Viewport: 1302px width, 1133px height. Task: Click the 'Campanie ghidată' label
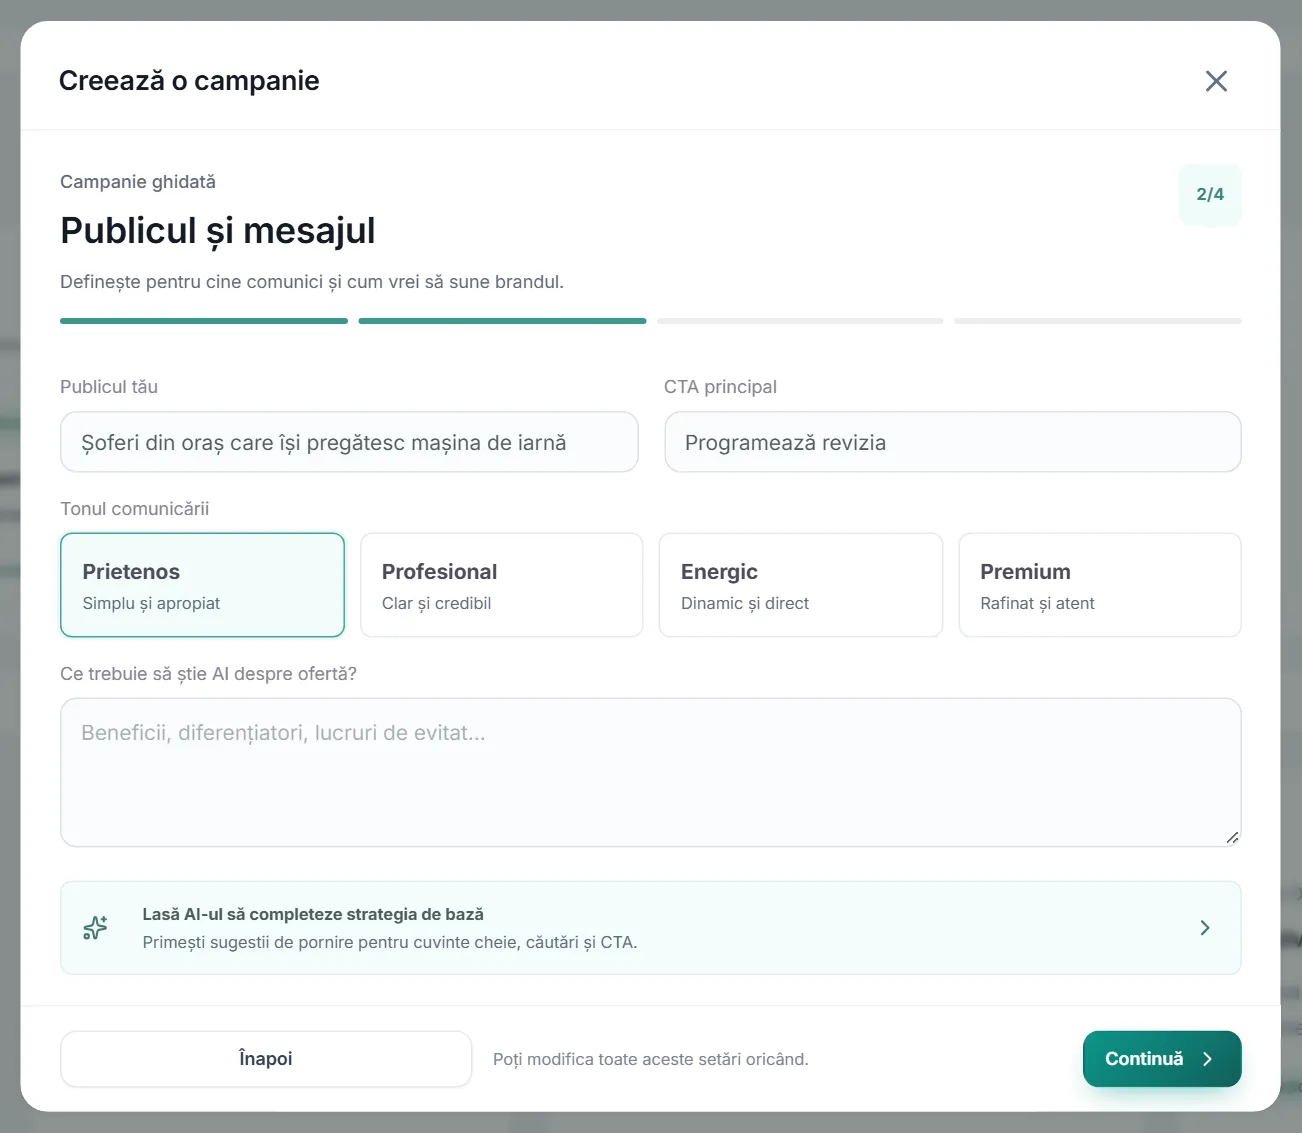pos(138,182)
